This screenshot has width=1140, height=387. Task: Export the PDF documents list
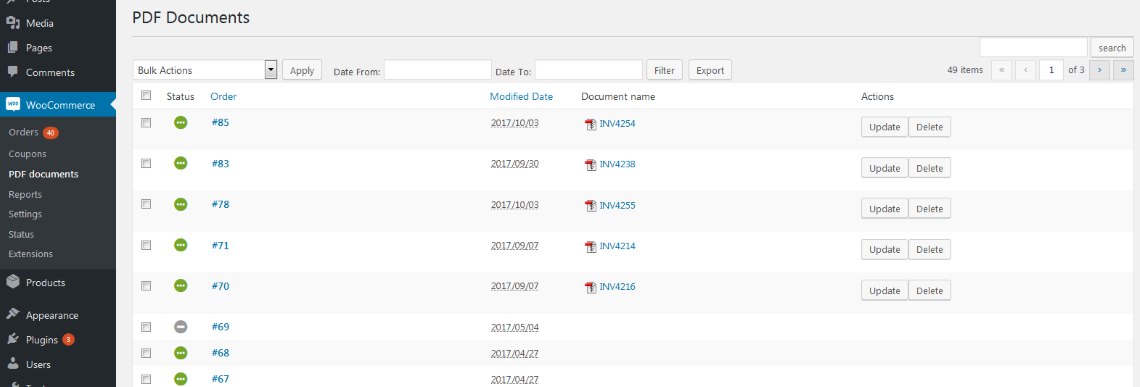710,71
